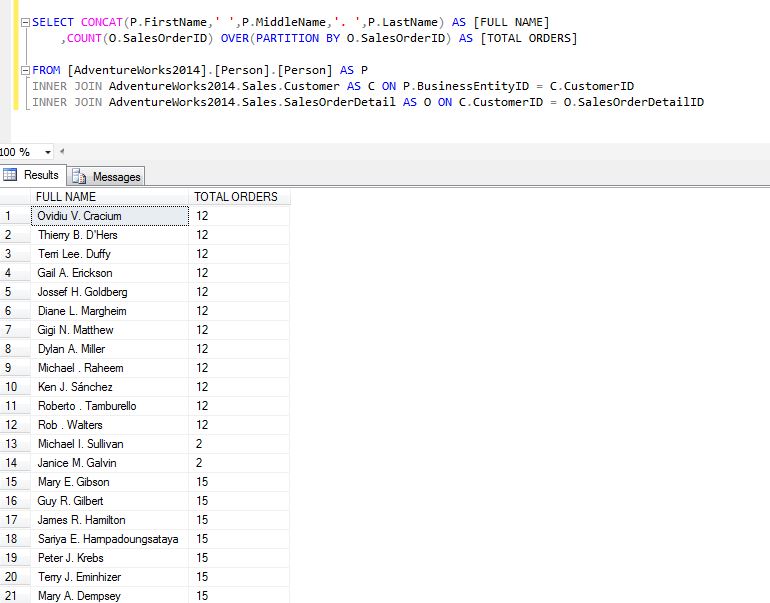Select cell 'Ken J. Sánchez'

[x=110, y=387]
